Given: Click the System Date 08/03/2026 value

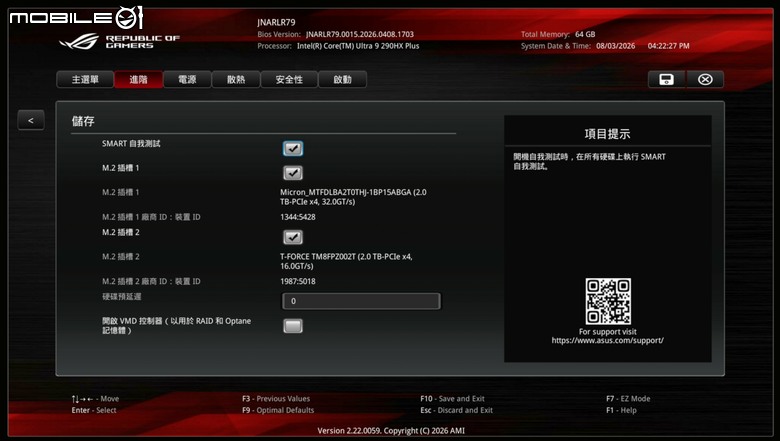Looking at the screenshot, I should 615,46.
